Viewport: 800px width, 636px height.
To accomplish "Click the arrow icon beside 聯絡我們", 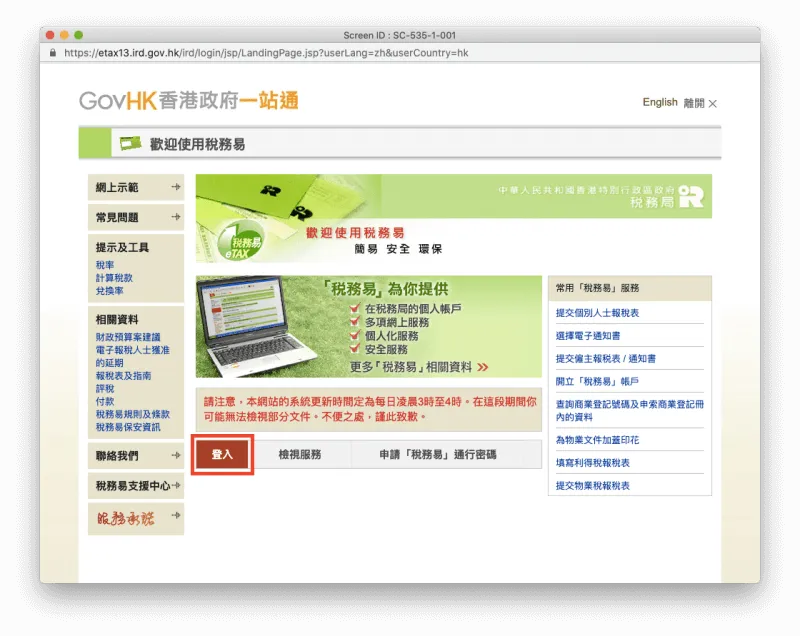I will pyautogui.click(x=176, y=455).
